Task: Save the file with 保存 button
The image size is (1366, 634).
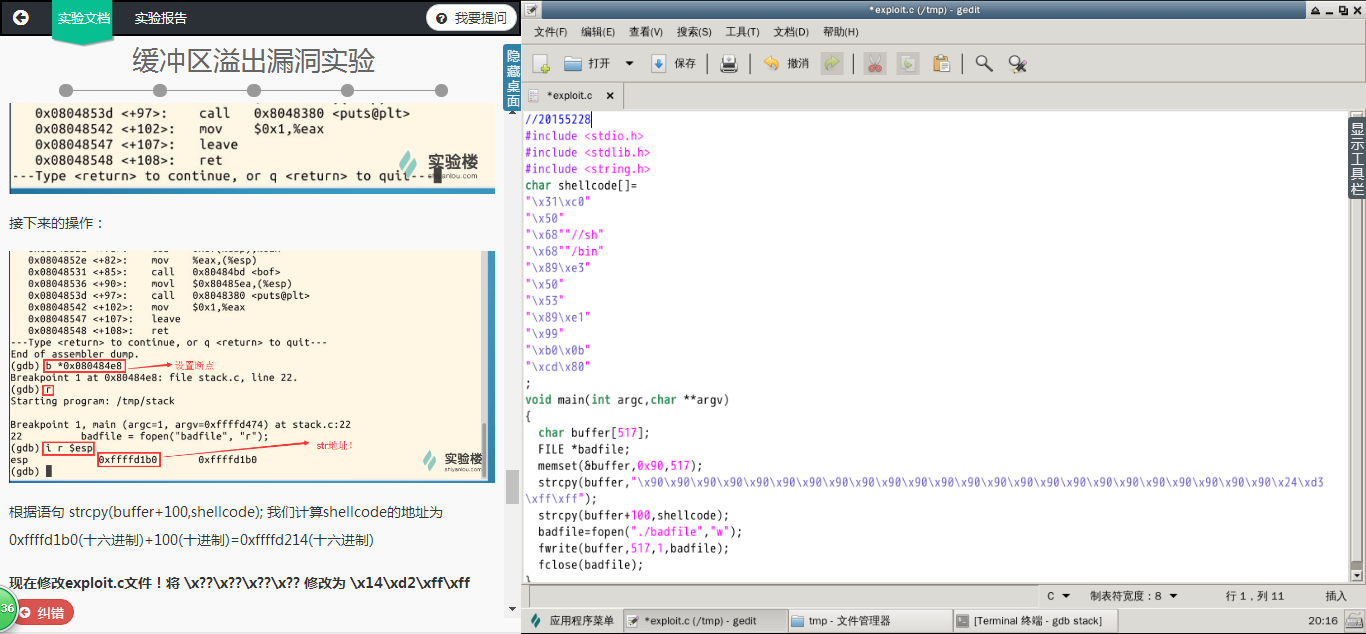Action: (x=674, y=63)
